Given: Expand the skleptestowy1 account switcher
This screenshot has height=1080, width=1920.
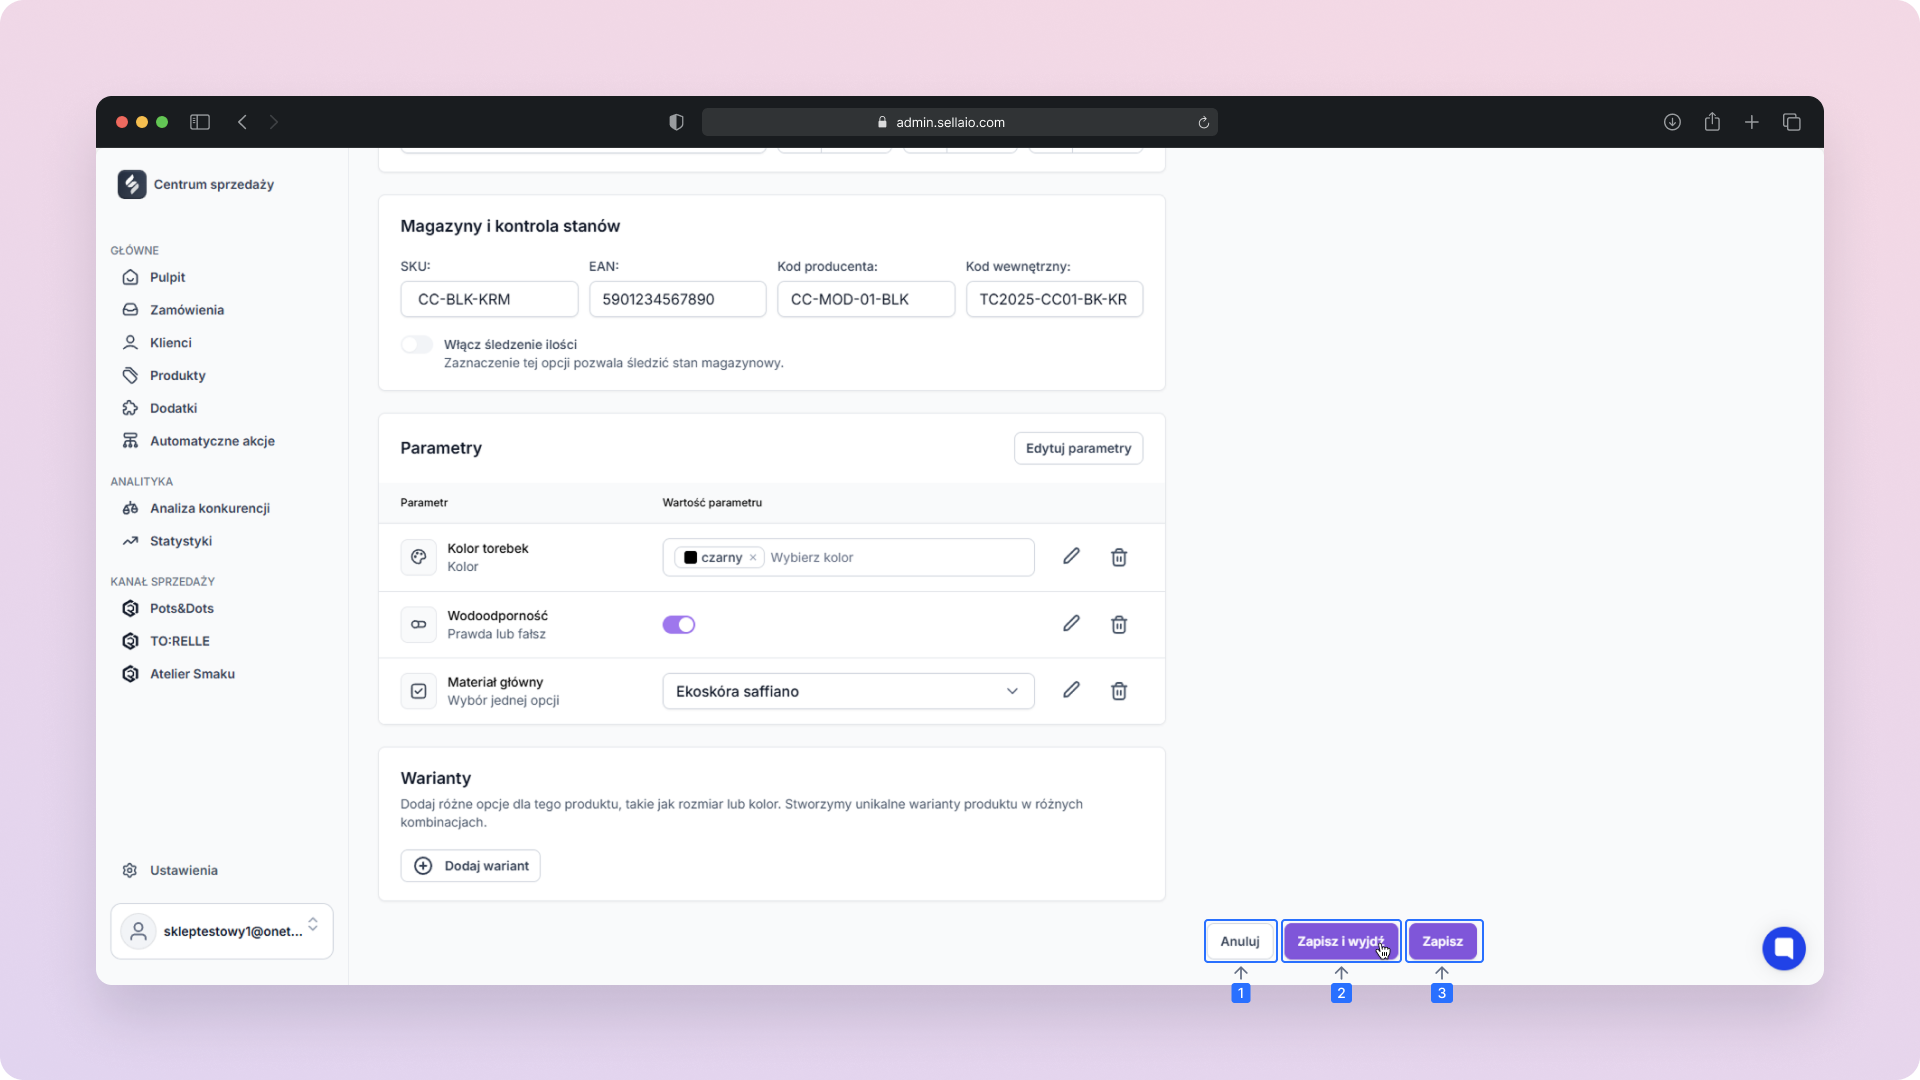Looking at the screenshot, I should coord(222,931).
